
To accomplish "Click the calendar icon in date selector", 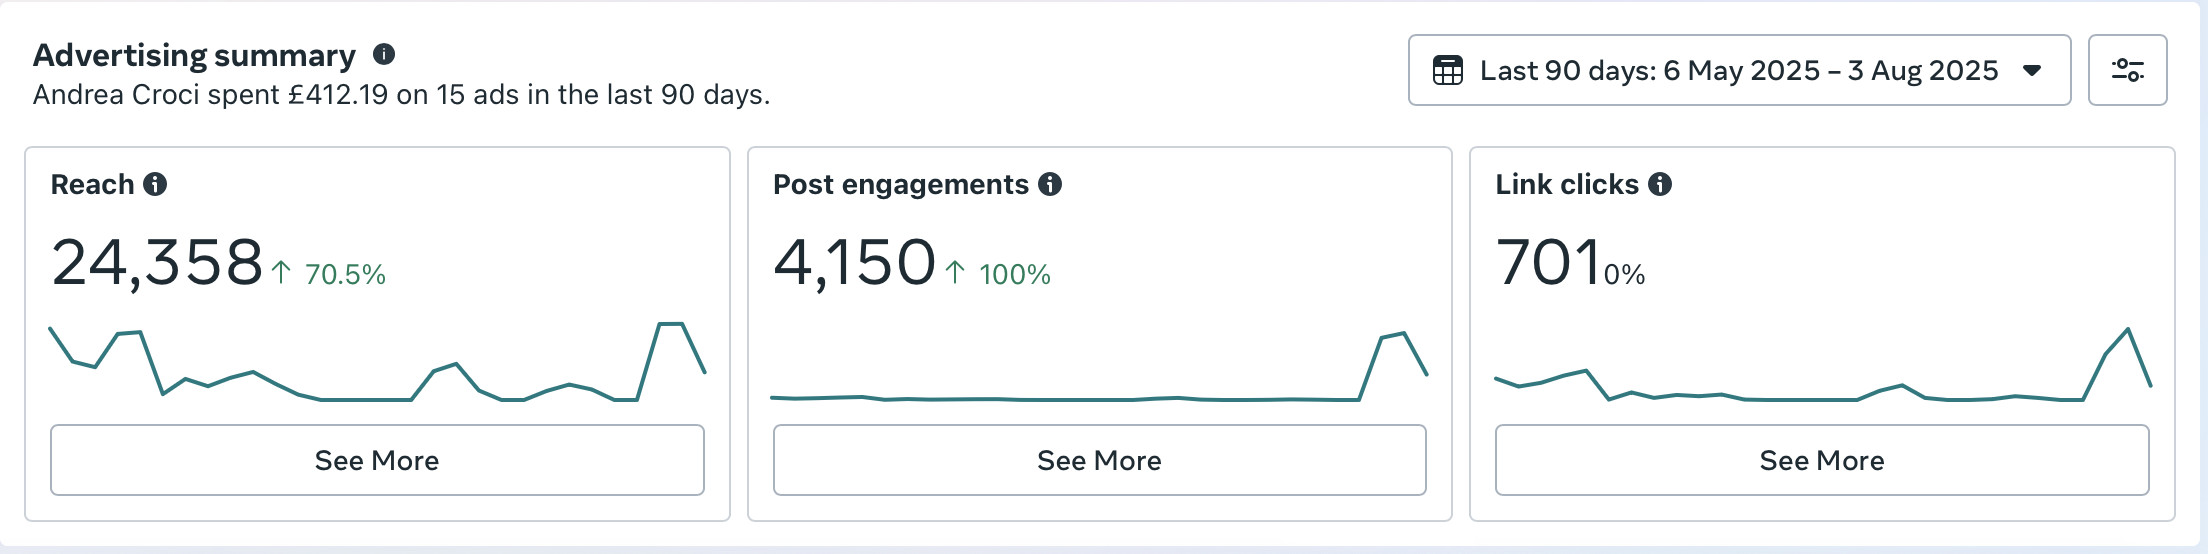I will pos(1448,71).
